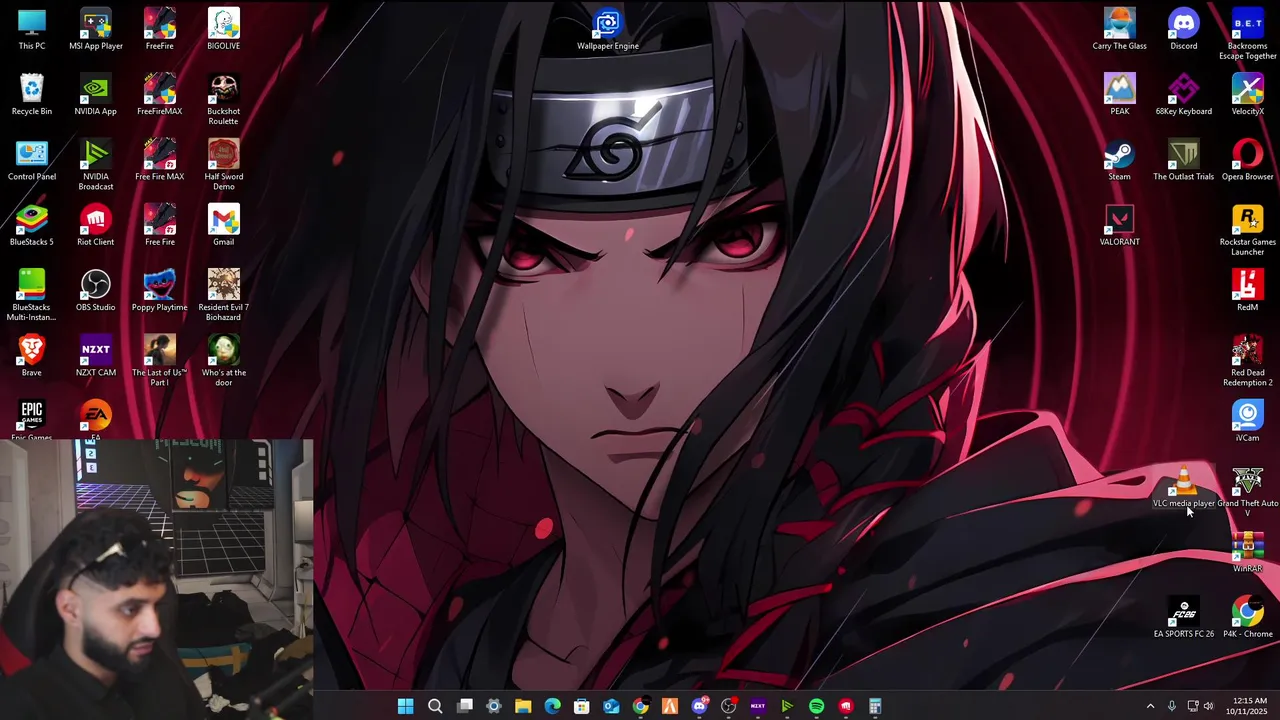The width and height of the screenshot is (1280, 720).
Task: Open the P4K - Chrome shortcut
Action: [x=1248, y=617]
